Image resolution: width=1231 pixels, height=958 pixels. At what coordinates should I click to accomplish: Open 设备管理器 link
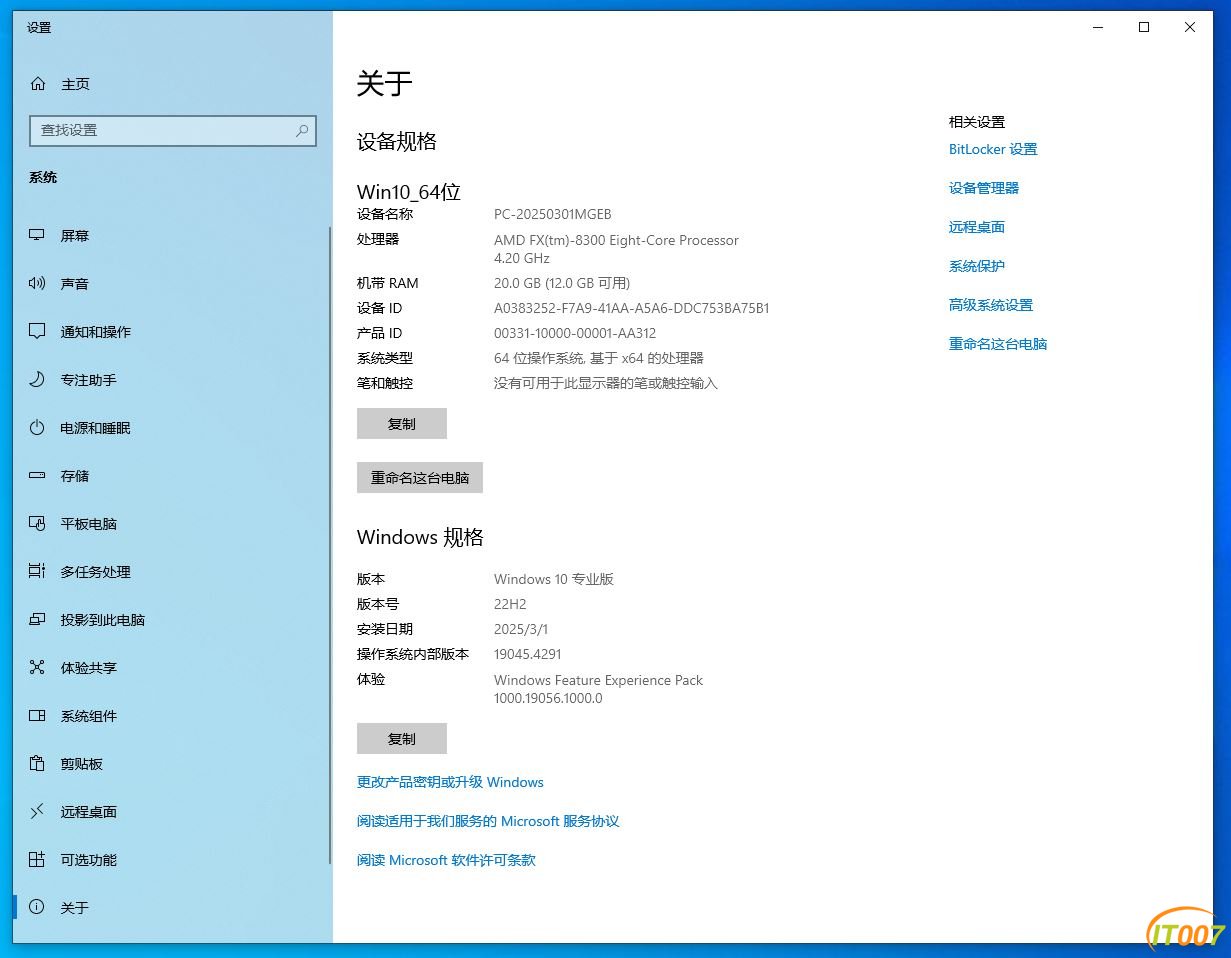click(x=984, y=188)
